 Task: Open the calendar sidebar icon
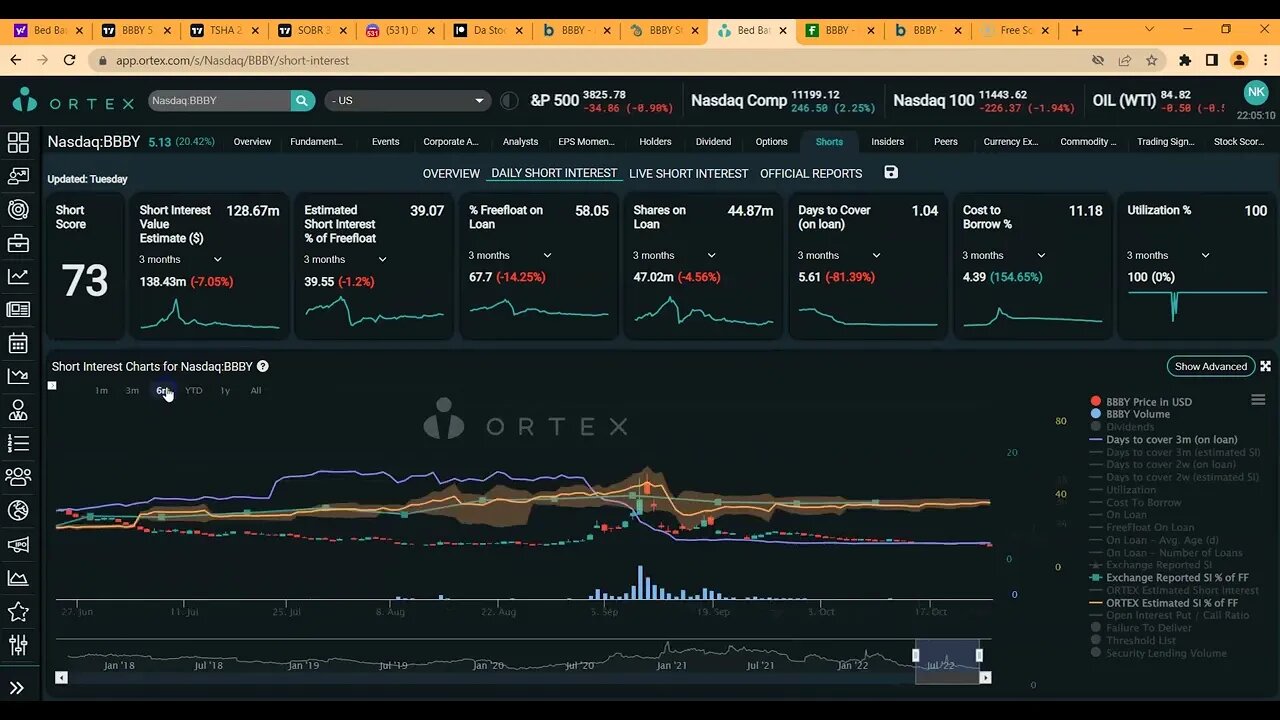tap(18, 343)
